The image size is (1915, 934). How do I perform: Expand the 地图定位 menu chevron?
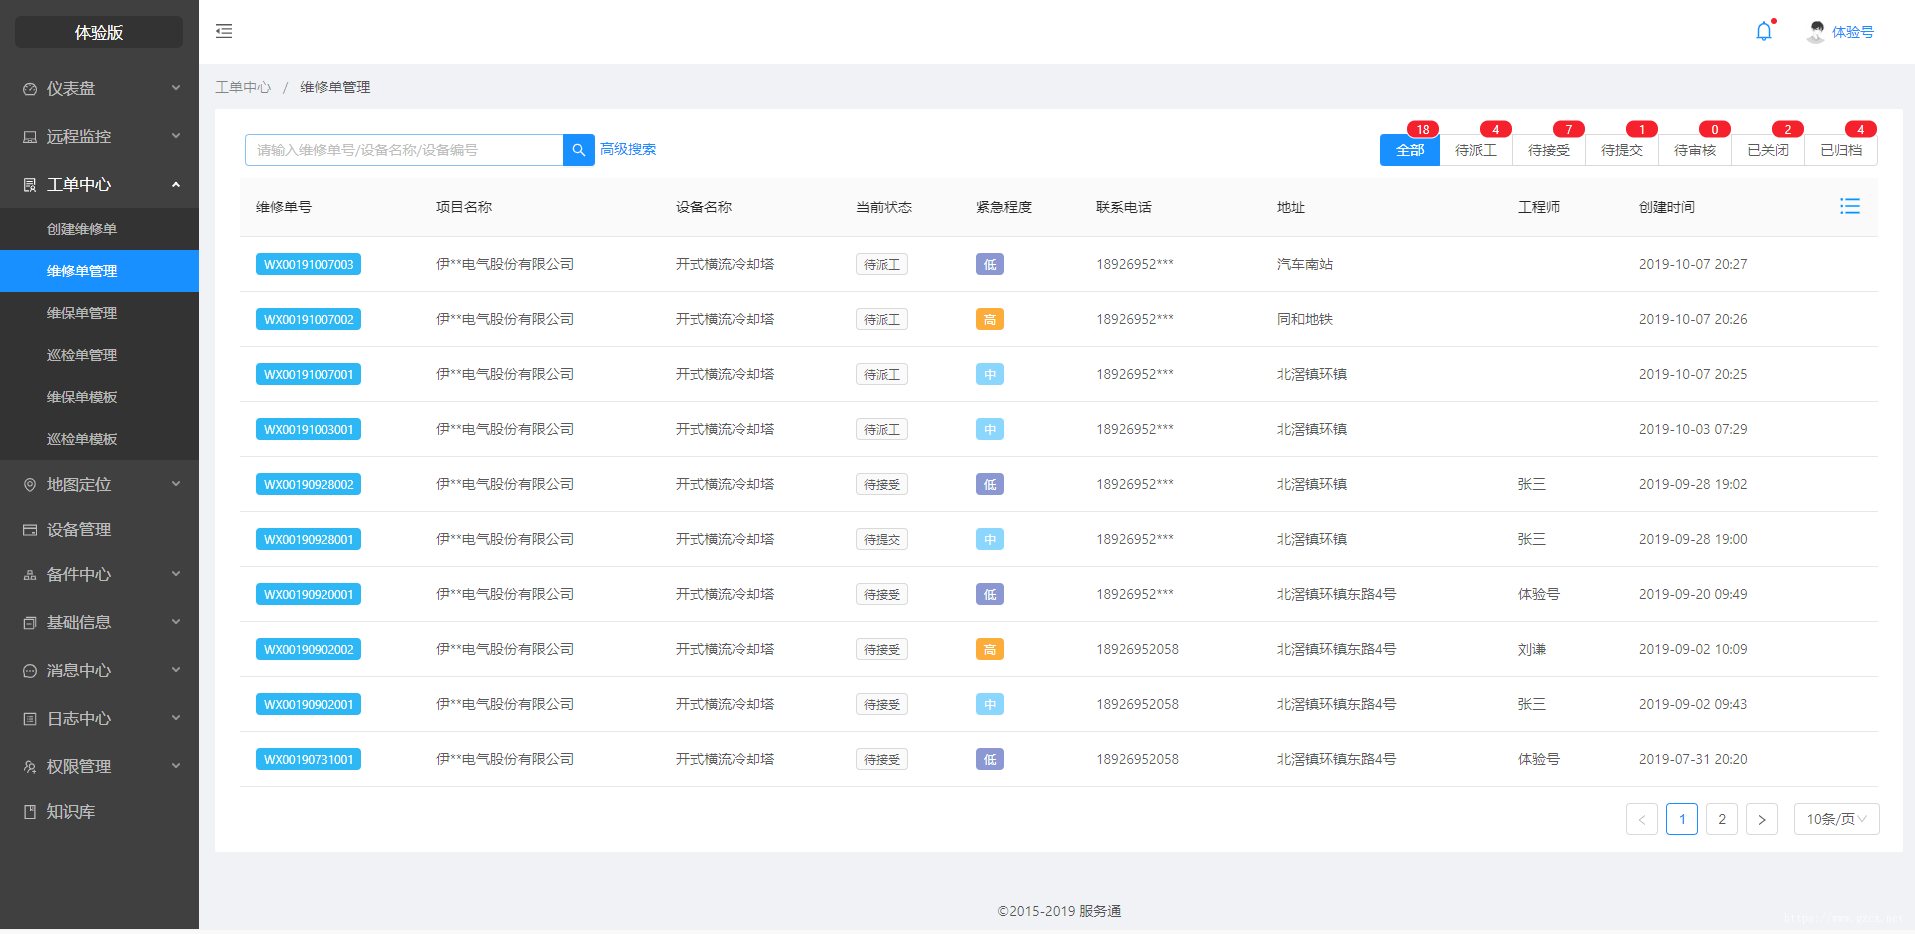click(176, 484)
